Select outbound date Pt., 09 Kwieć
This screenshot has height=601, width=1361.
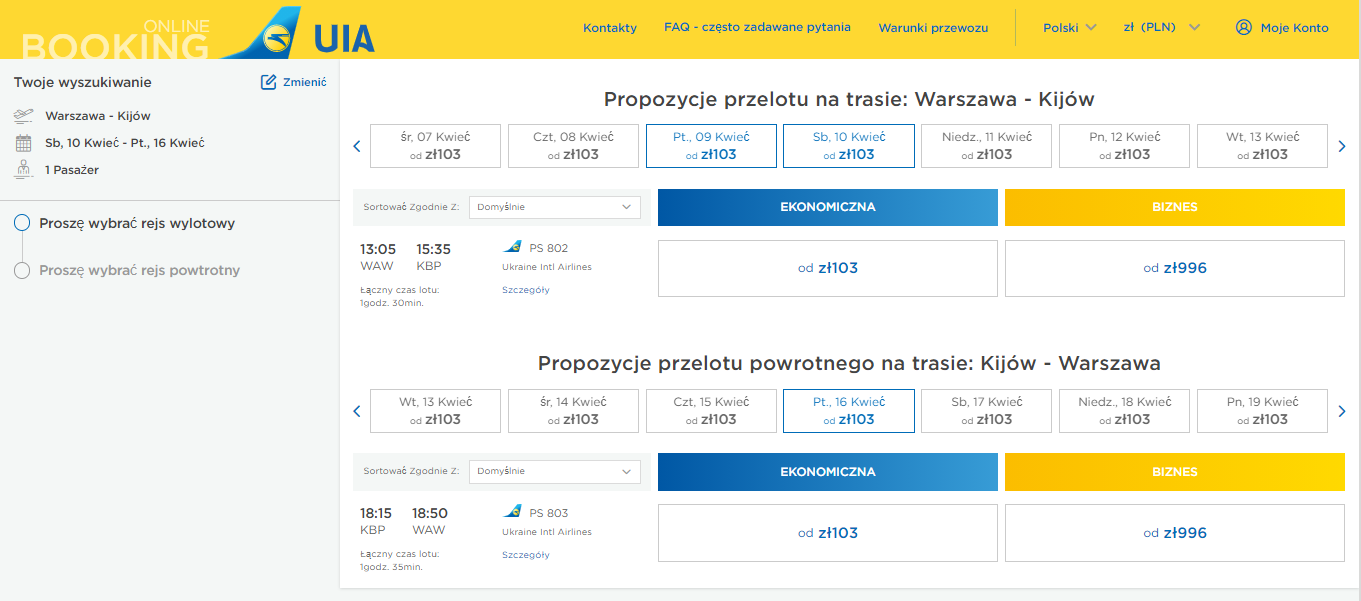(x=711, y=146)
